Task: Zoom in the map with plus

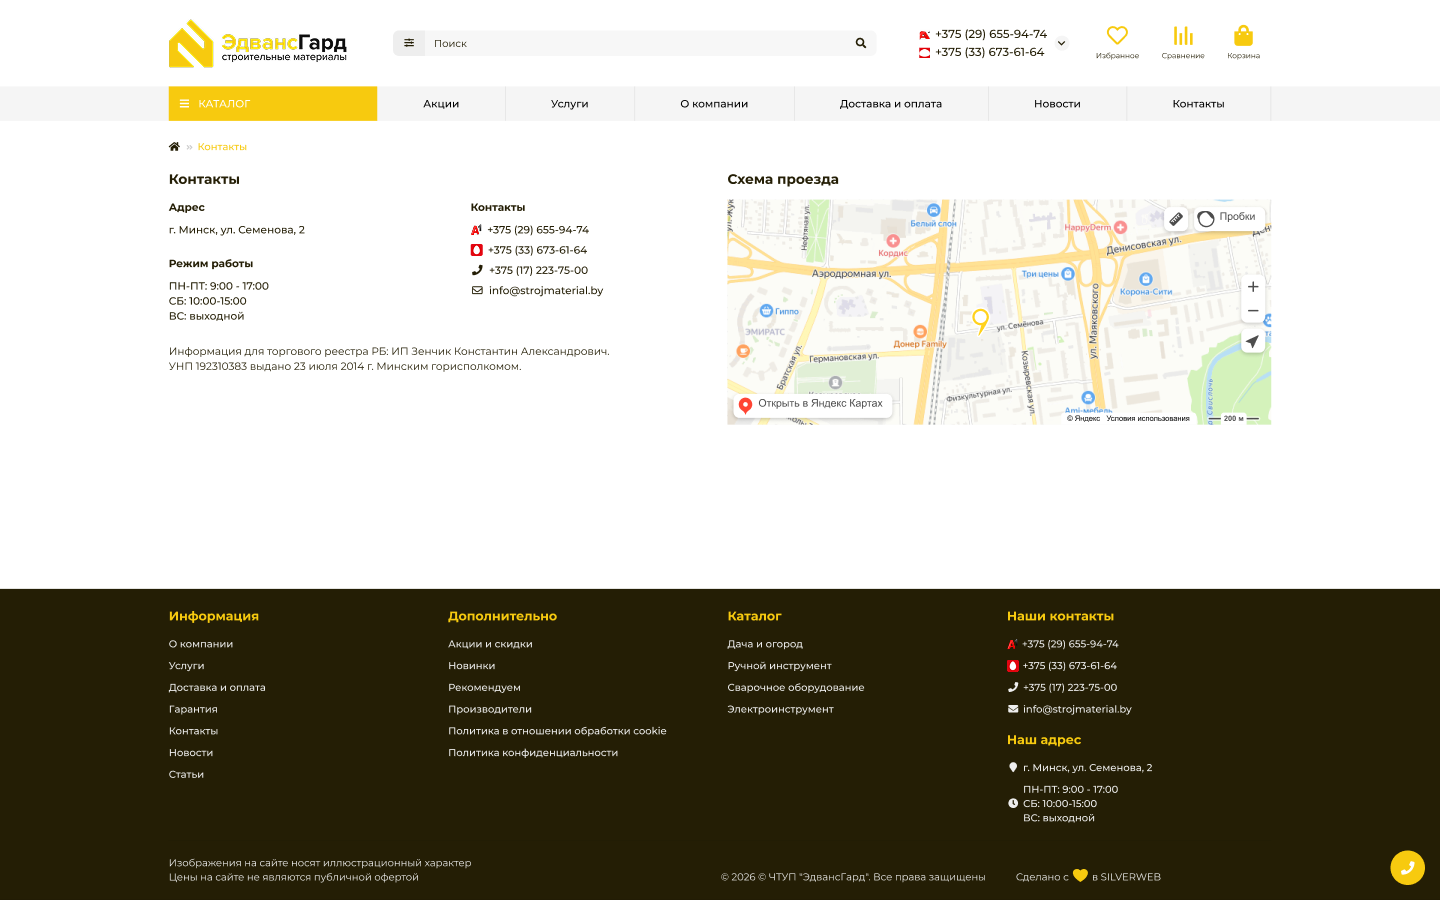Action: point(1252,287)
